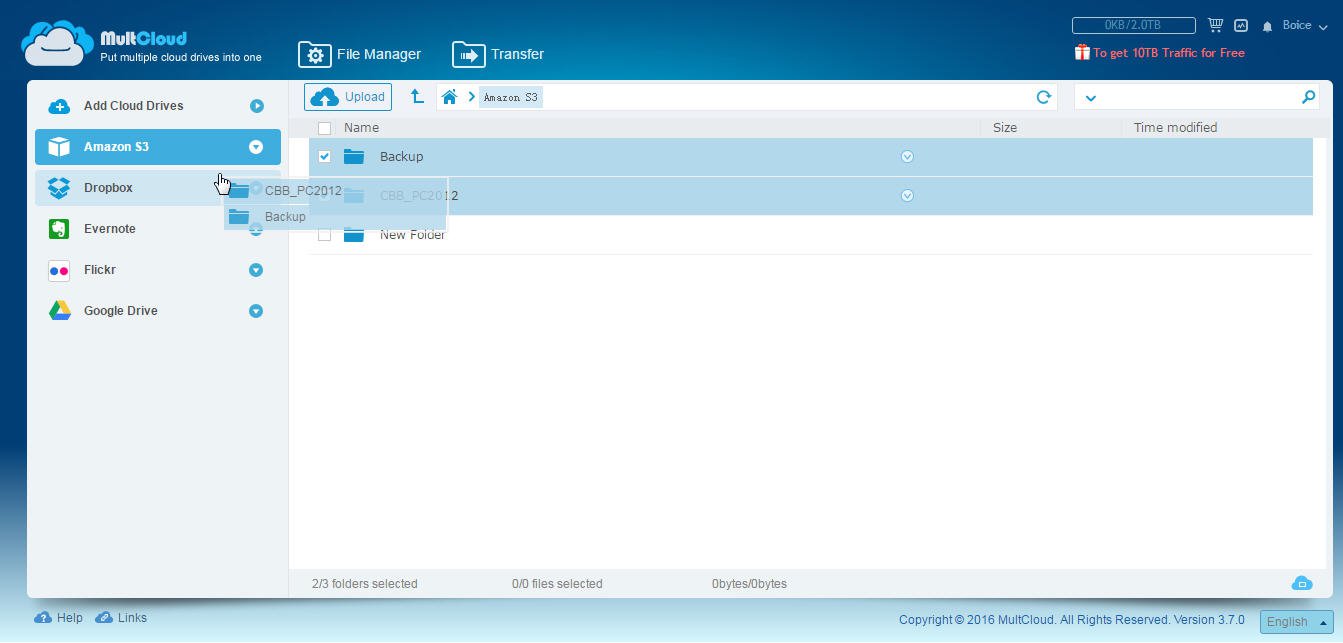Click the gift box icon

[x=1082, y=52]
